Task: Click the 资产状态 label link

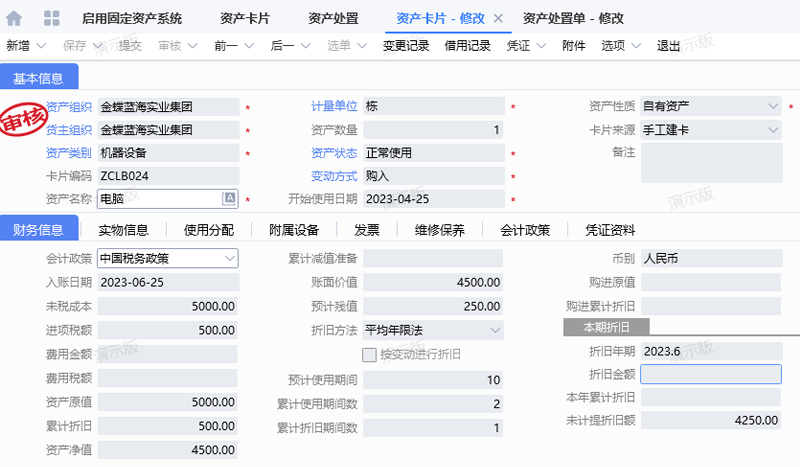Action: click(x=334, y=153)
